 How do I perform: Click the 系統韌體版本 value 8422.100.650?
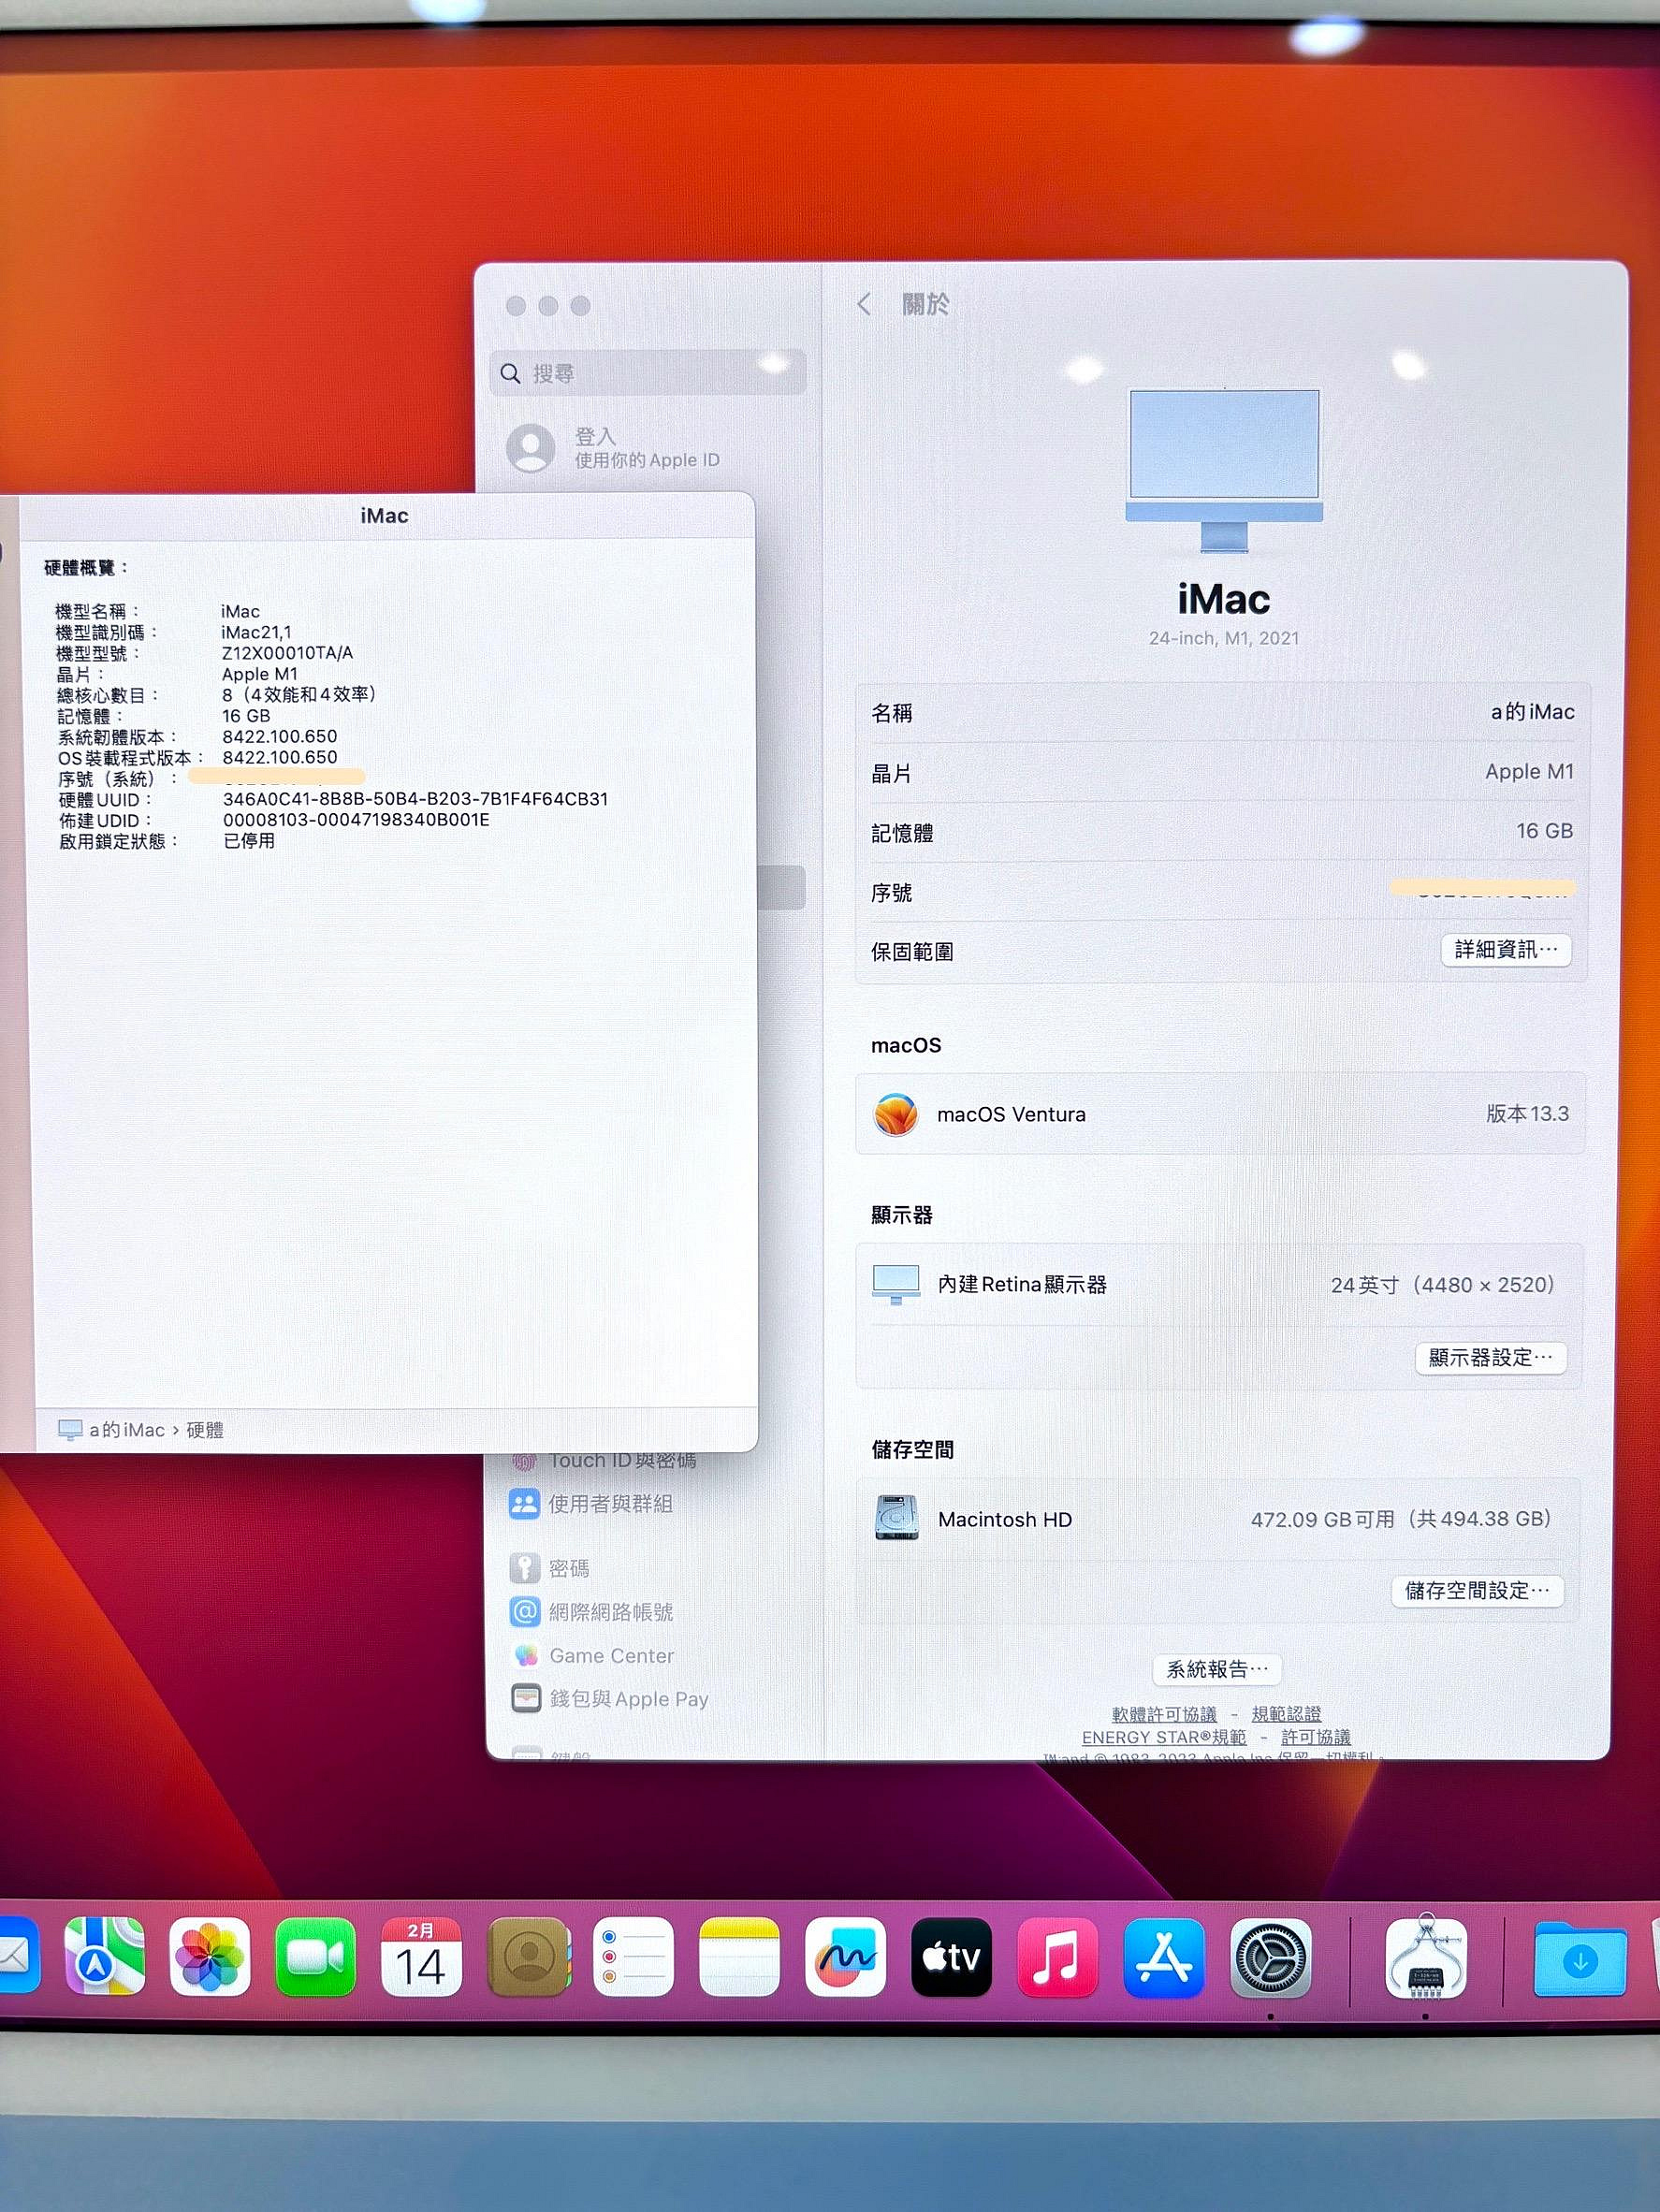[279, 736]
